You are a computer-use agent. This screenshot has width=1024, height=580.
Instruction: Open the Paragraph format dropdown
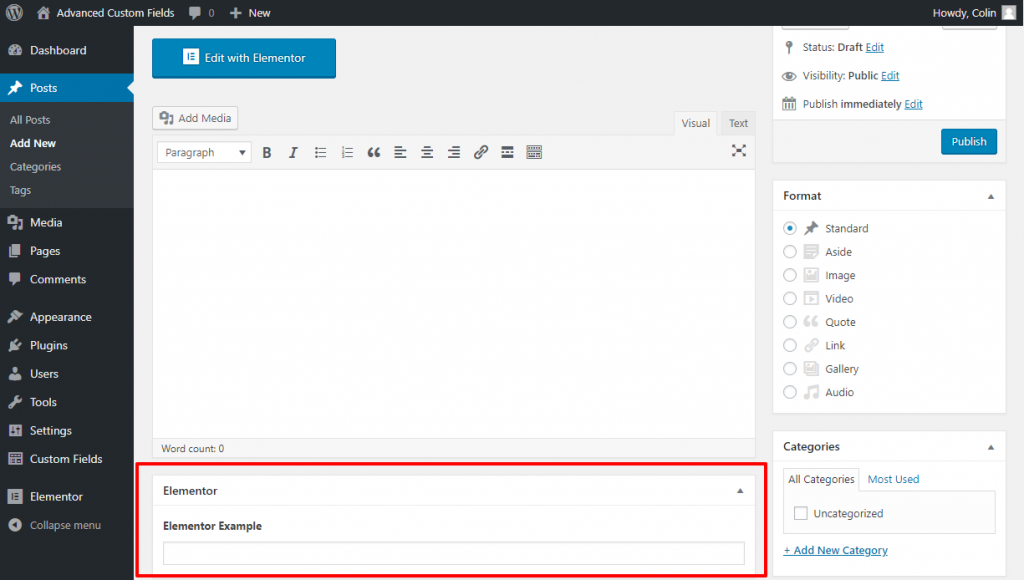click(x=204, y=153)
